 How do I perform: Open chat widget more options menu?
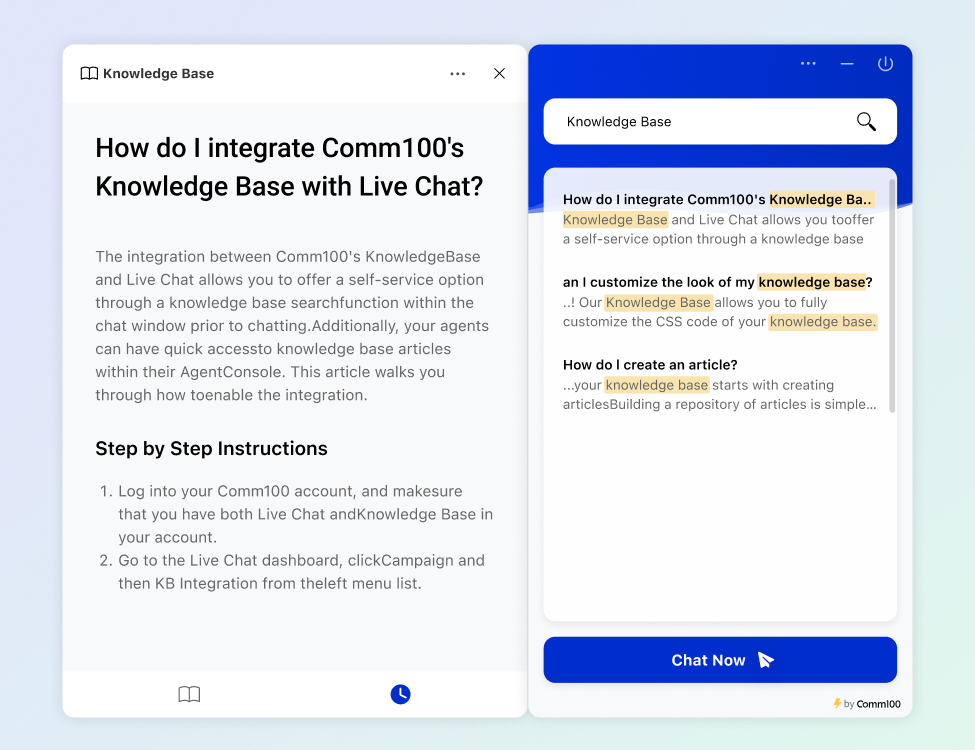click(x=808, y=63)
